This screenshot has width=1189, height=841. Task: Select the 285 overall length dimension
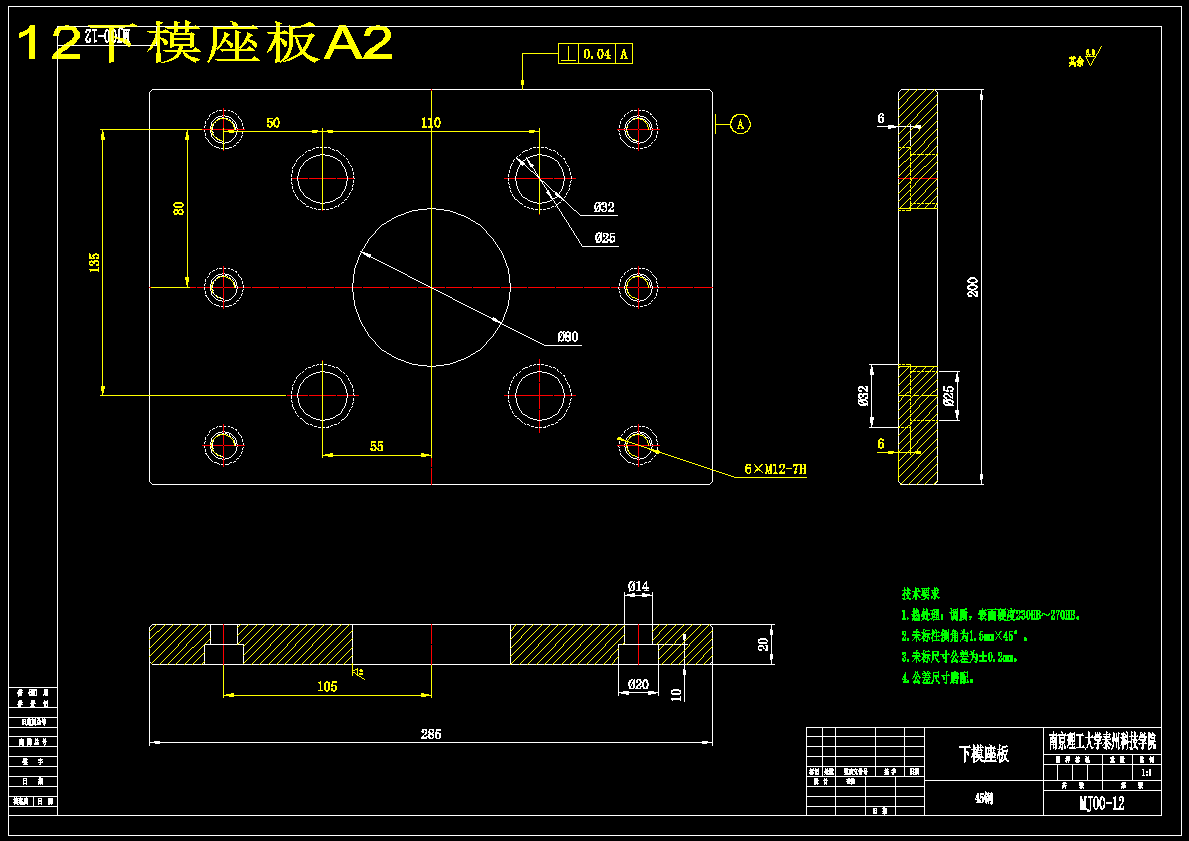coord(431,734)
